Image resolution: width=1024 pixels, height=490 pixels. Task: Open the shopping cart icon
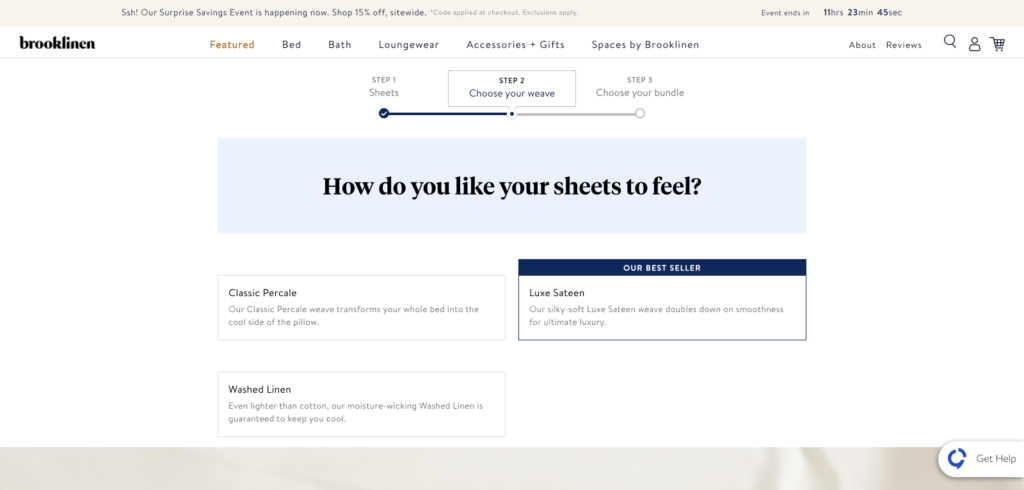(997, 44)
